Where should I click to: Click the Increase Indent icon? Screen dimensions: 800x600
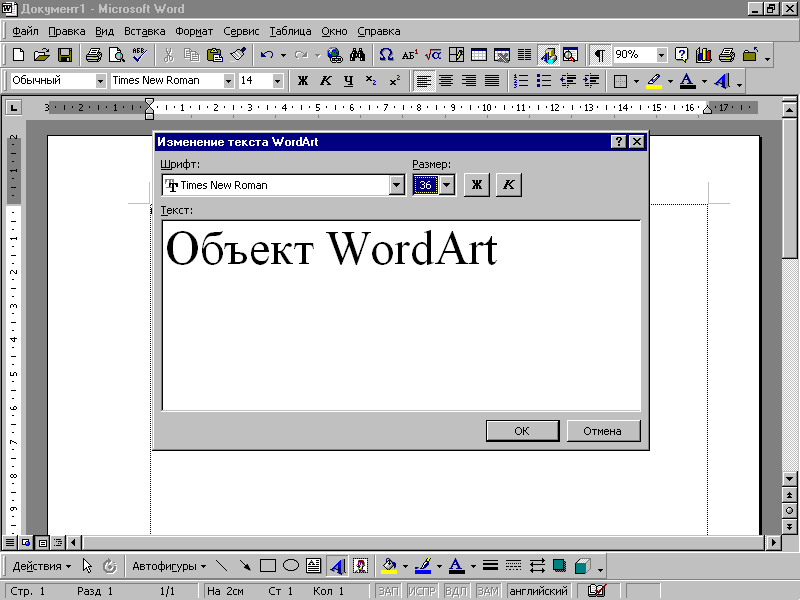(591, 81)
